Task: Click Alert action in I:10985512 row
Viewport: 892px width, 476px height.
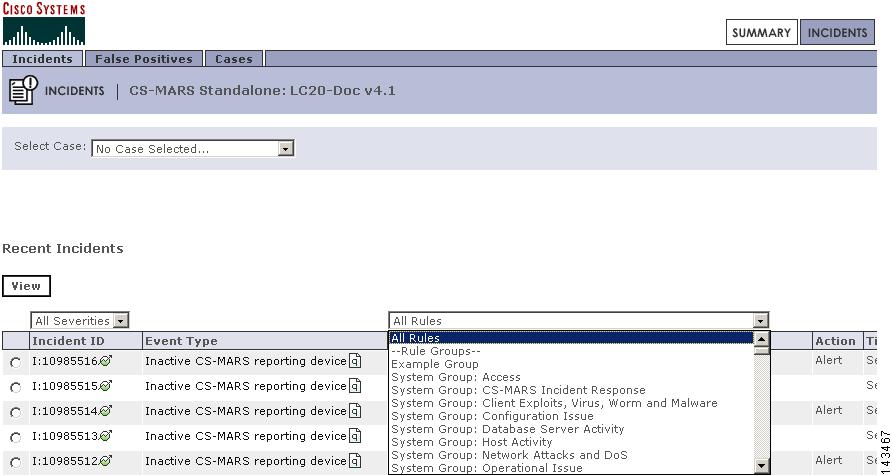Action: 828,460
